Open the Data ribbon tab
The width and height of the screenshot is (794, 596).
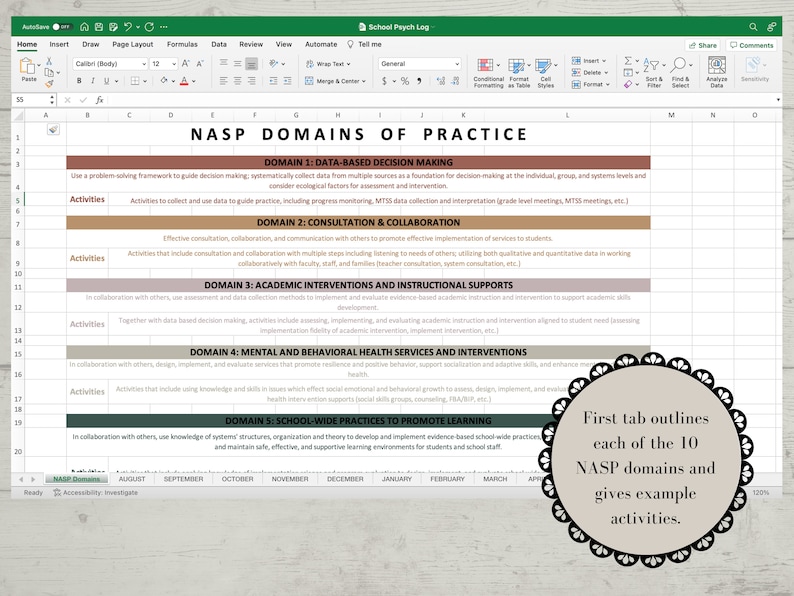(219, 45)
